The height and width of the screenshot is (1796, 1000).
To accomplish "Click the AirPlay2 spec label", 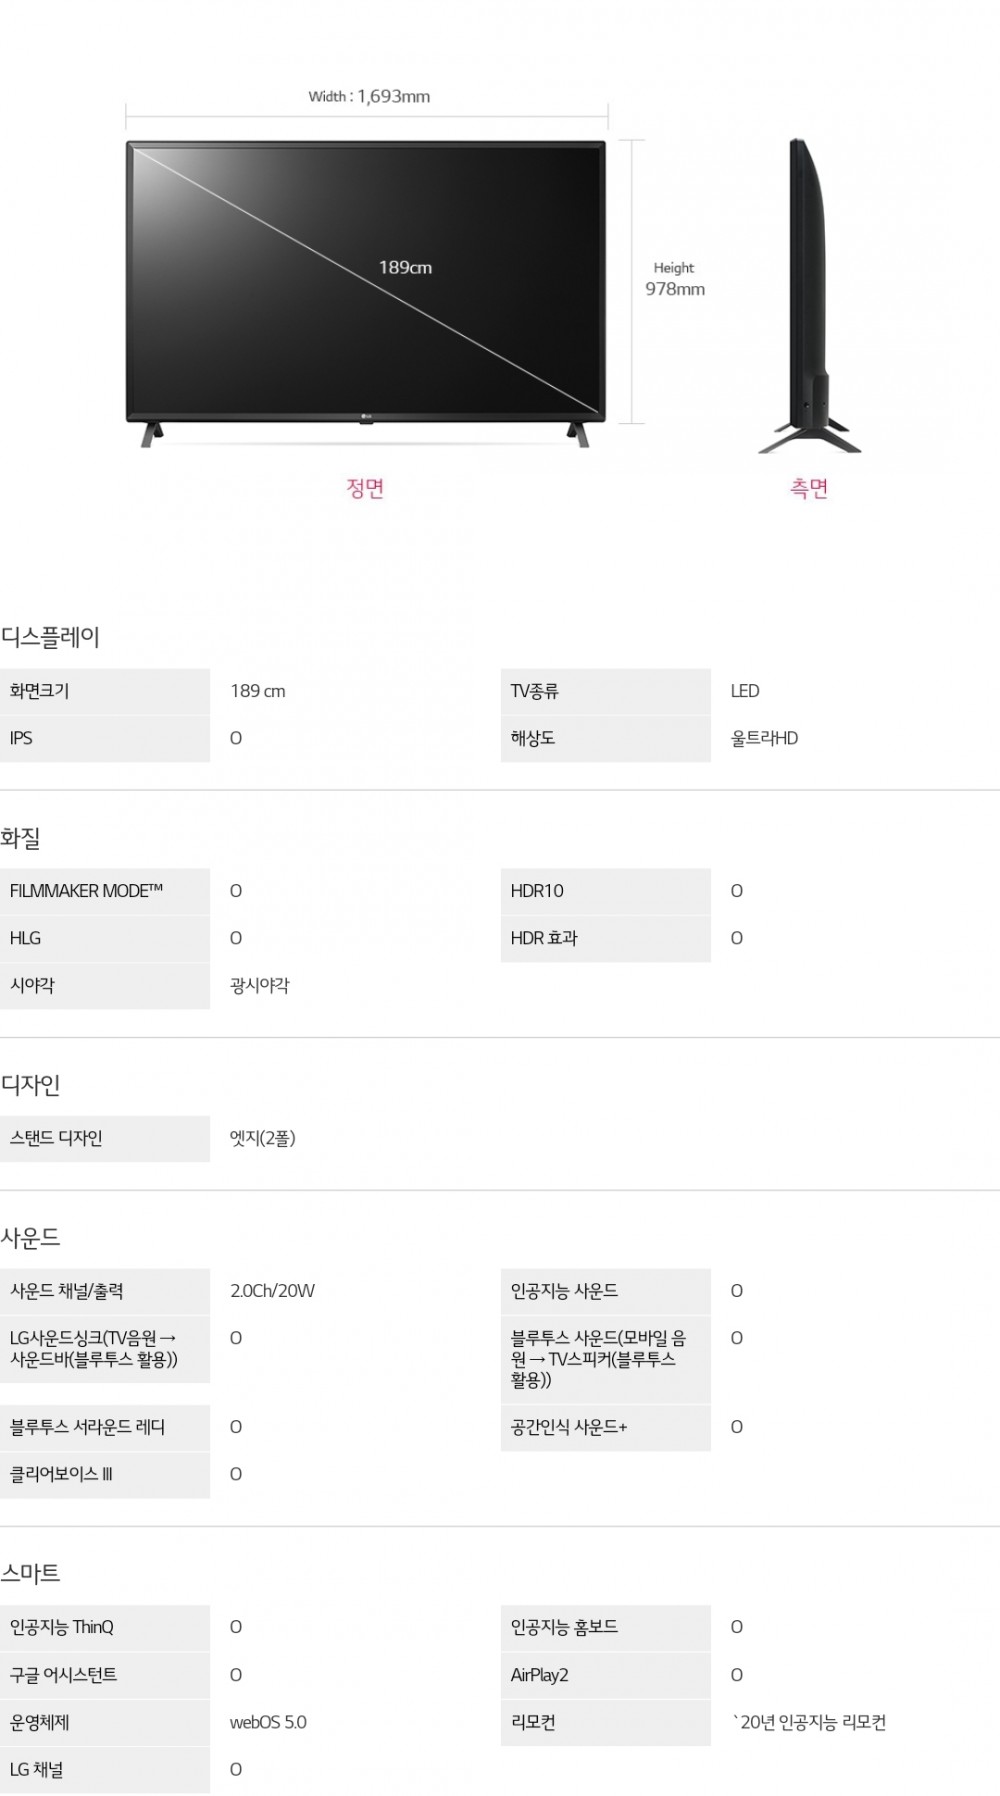I will [x=539, y=1675].
